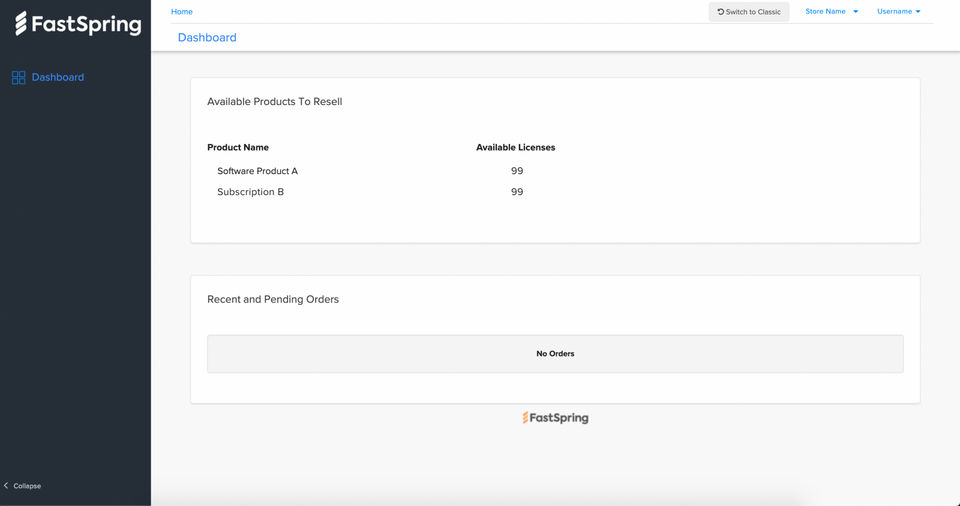Click the Dashboard page title
The image size is (960, 506).
pyautogui.click(x=207, y=37)
